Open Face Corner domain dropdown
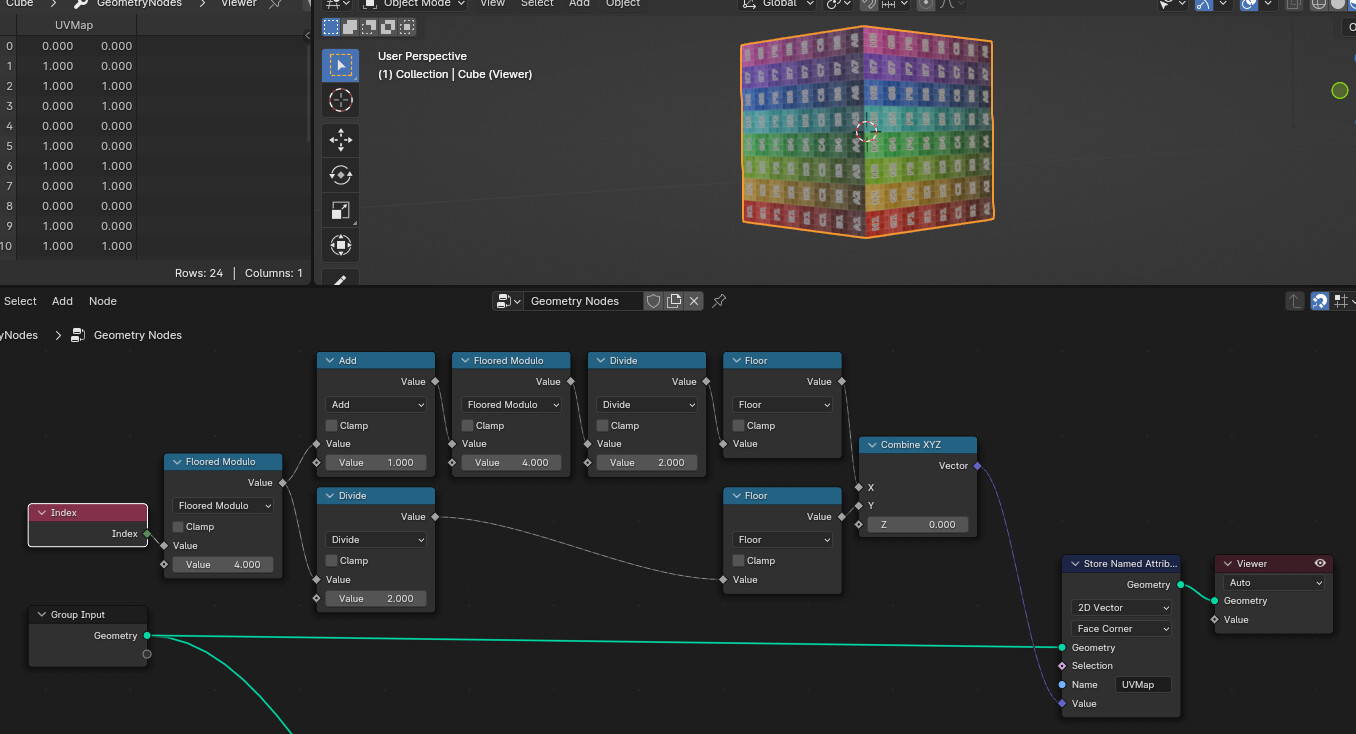This screenshot has width=1356, height=734. 1121,629
